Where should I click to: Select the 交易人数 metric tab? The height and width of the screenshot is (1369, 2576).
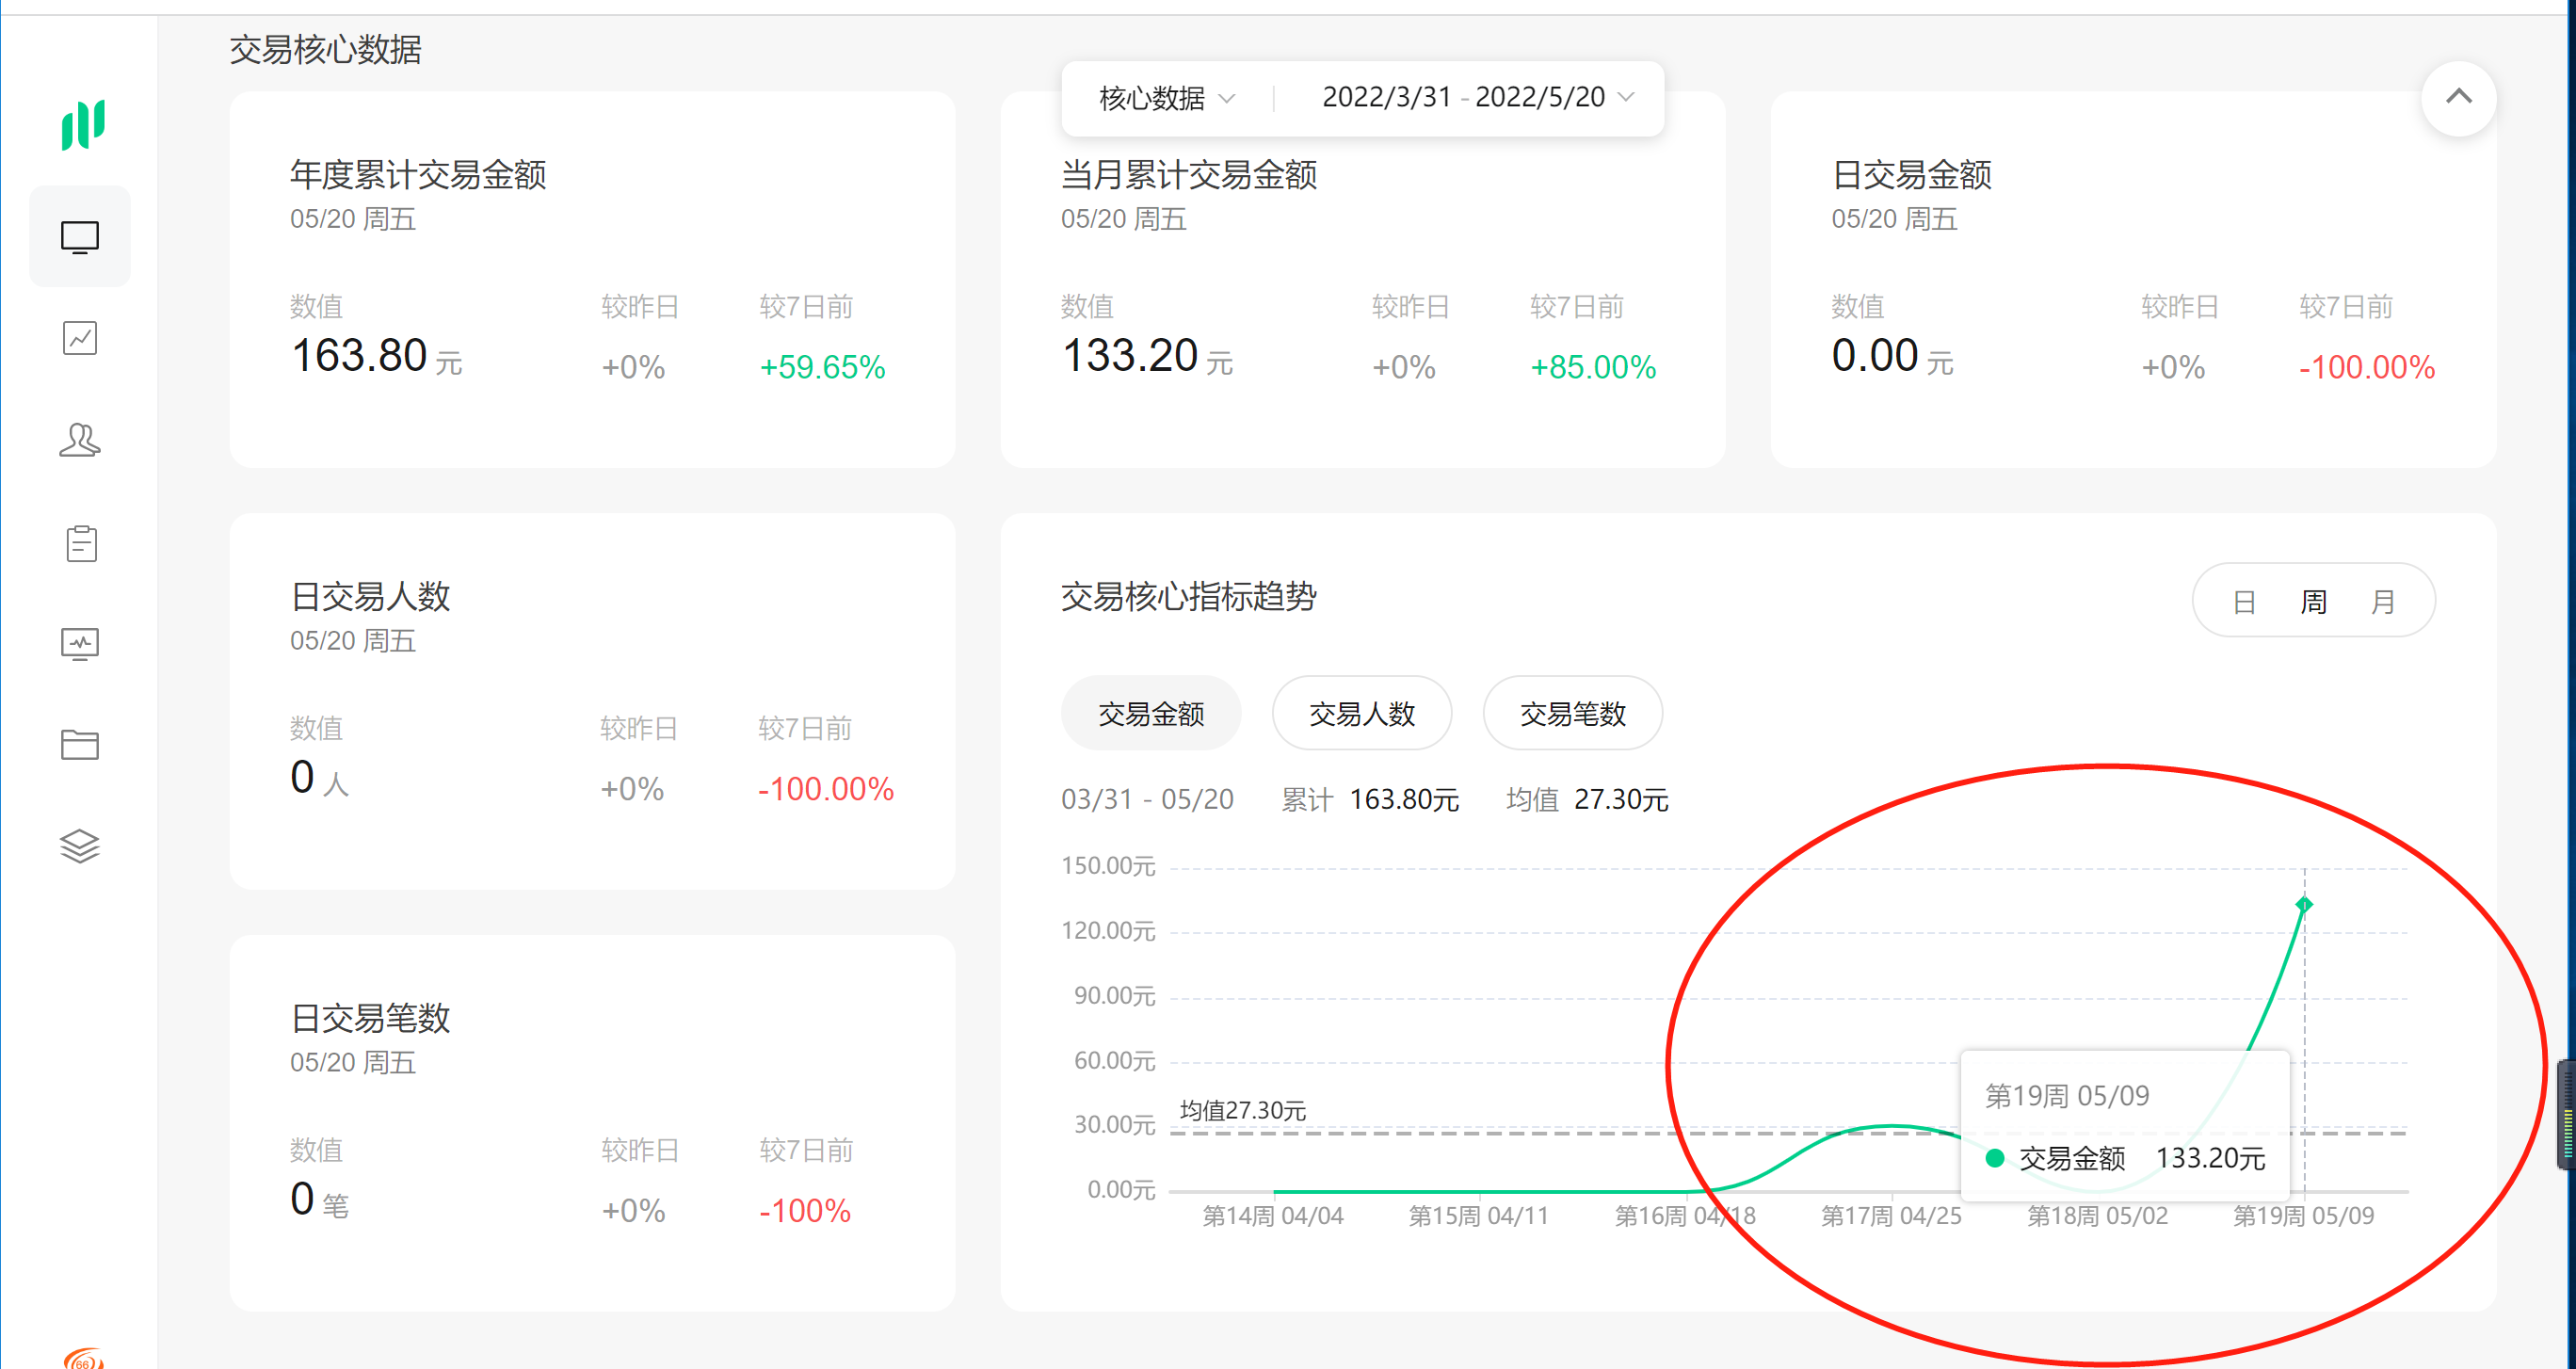[1361, 714]
